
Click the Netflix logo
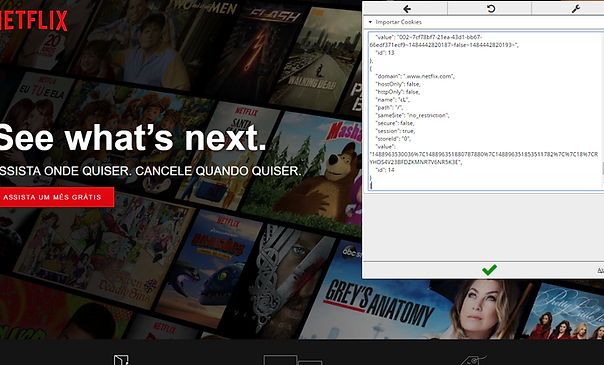(34, 21)
